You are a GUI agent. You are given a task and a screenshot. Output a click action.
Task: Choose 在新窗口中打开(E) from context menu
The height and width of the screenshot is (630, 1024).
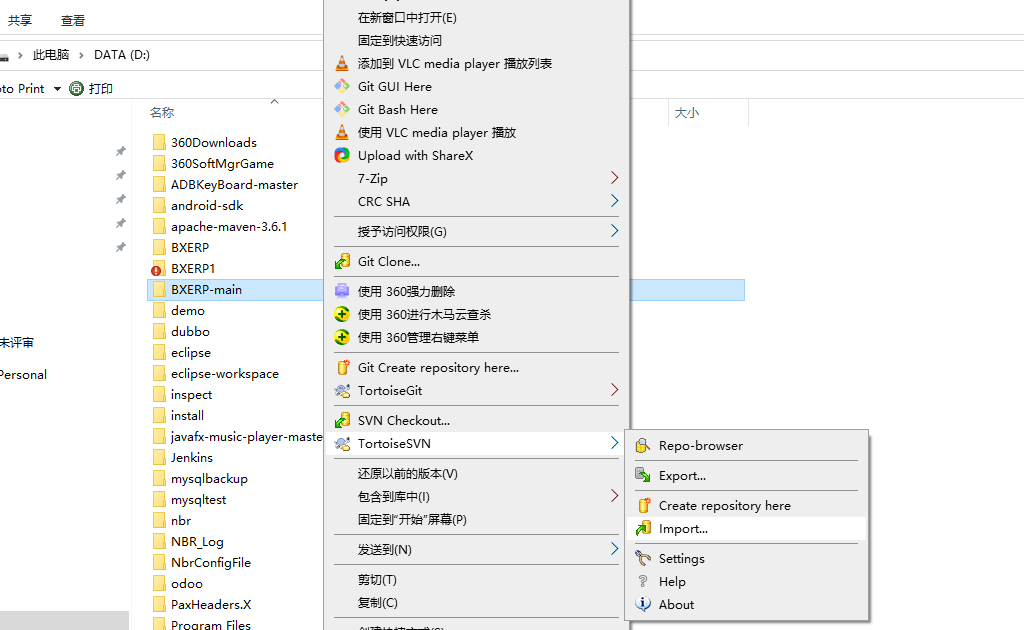pyautogui.click(x=408, y=18)
